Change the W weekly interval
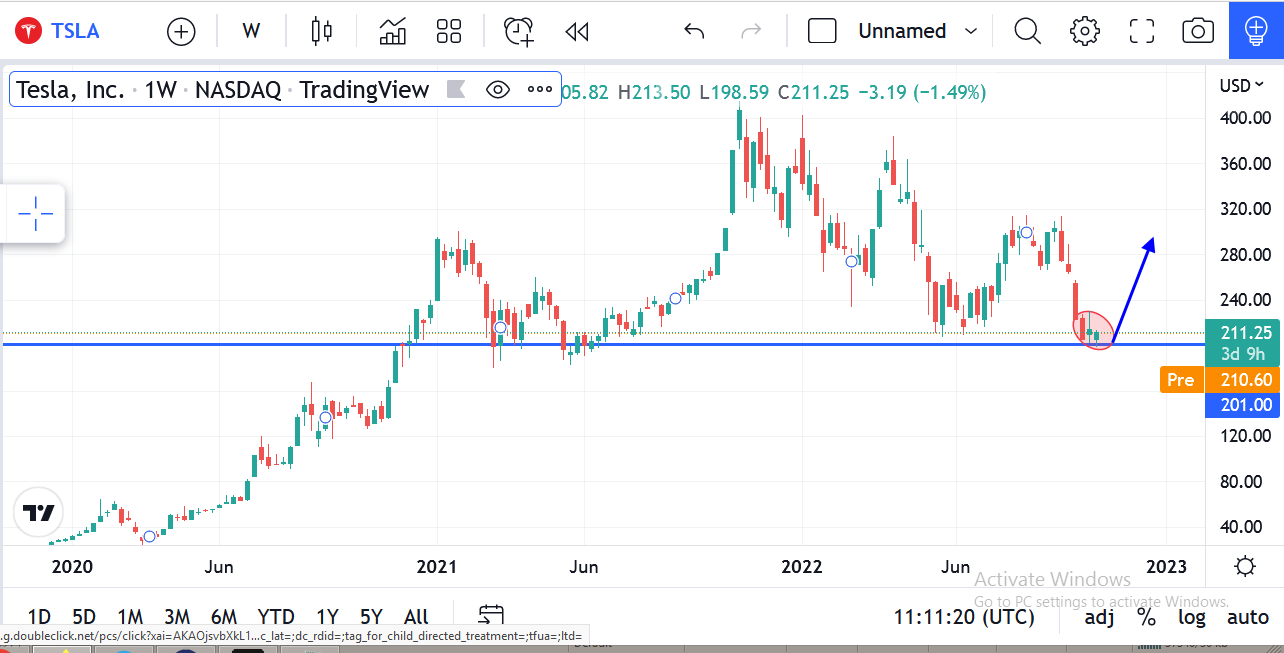This screenshot has height=653, width=1284. [251, 31]
